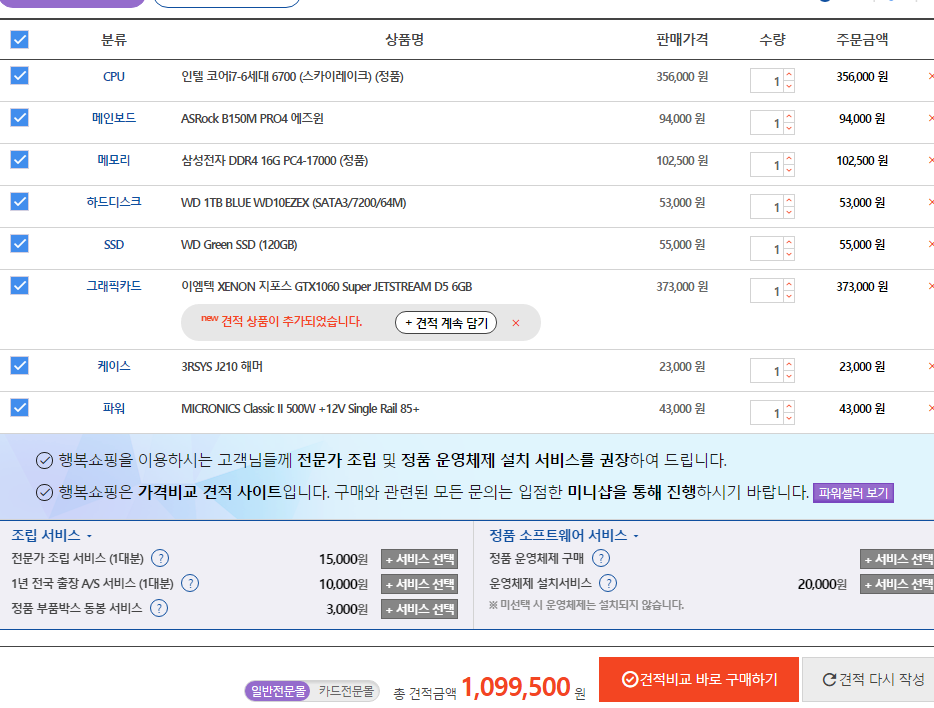Viewport: 934px width, 708px height.
Task: Open product 3RSYS J210 해머
Action: coord(222,367)
